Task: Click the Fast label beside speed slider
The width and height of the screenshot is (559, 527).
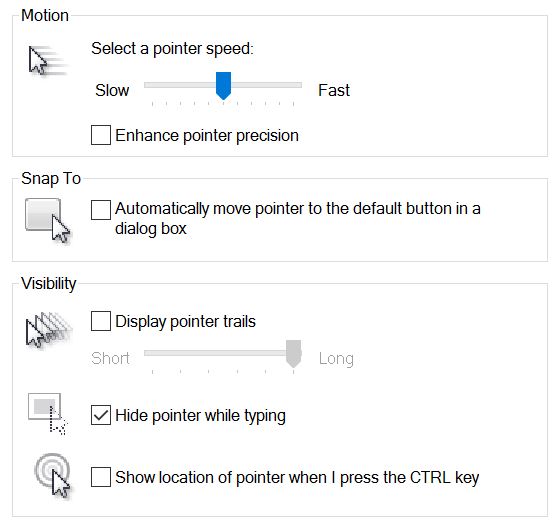Action: [334, 90]
